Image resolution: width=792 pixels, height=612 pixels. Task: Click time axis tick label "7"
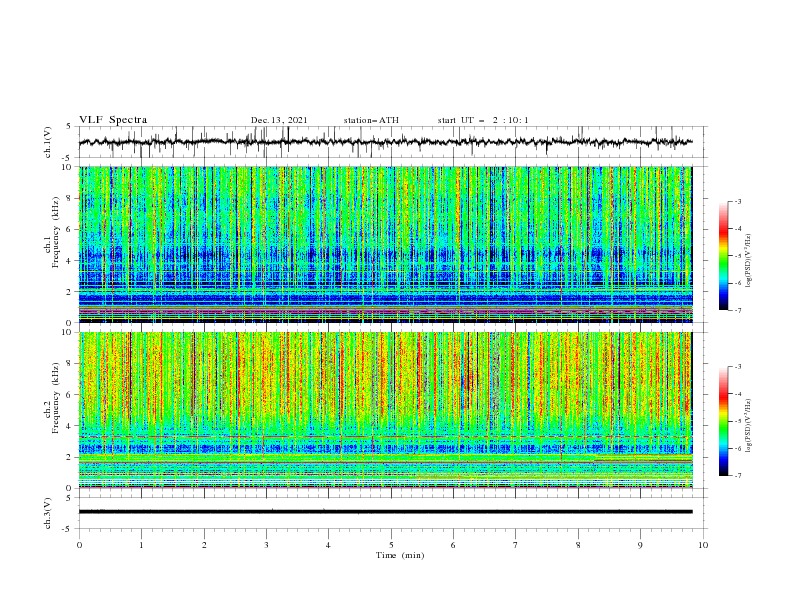pos(516,545)
